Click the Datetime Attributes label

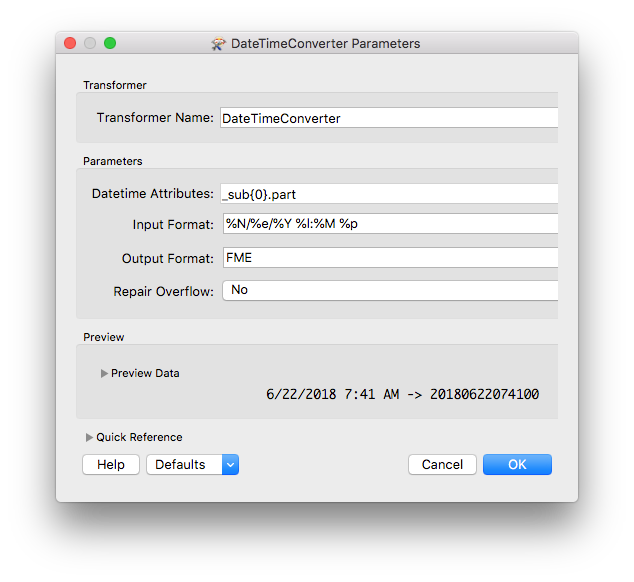(x=153, y=194)
